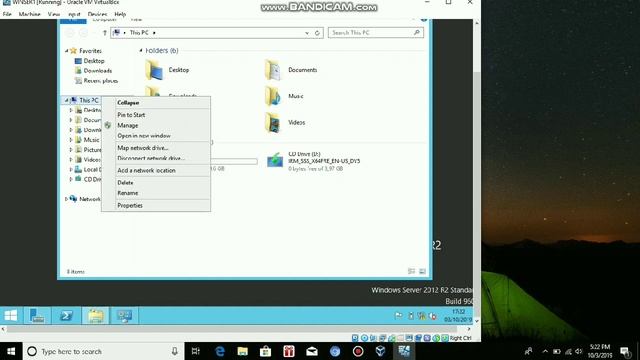This screenshot has width=640, height=360.
Task: Open the VirtualBox Help menu
Action: tap(120, 14)
